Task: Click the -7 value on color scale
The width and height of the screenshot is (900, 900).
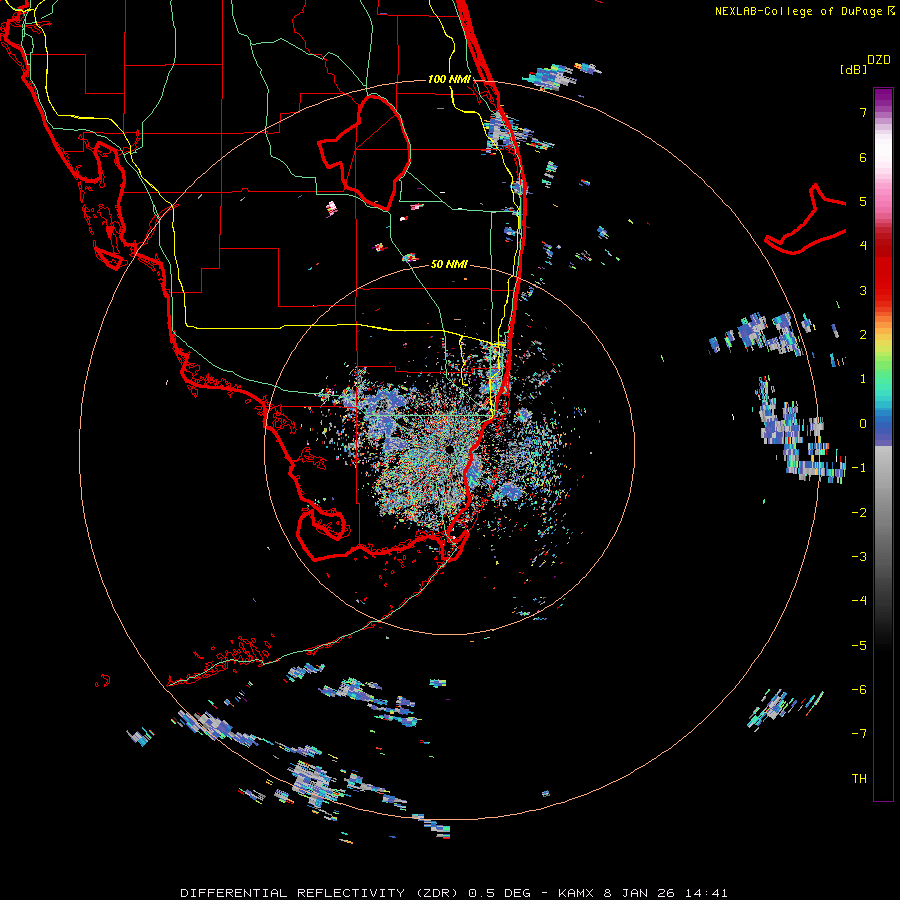Action: tap(859, 734)
